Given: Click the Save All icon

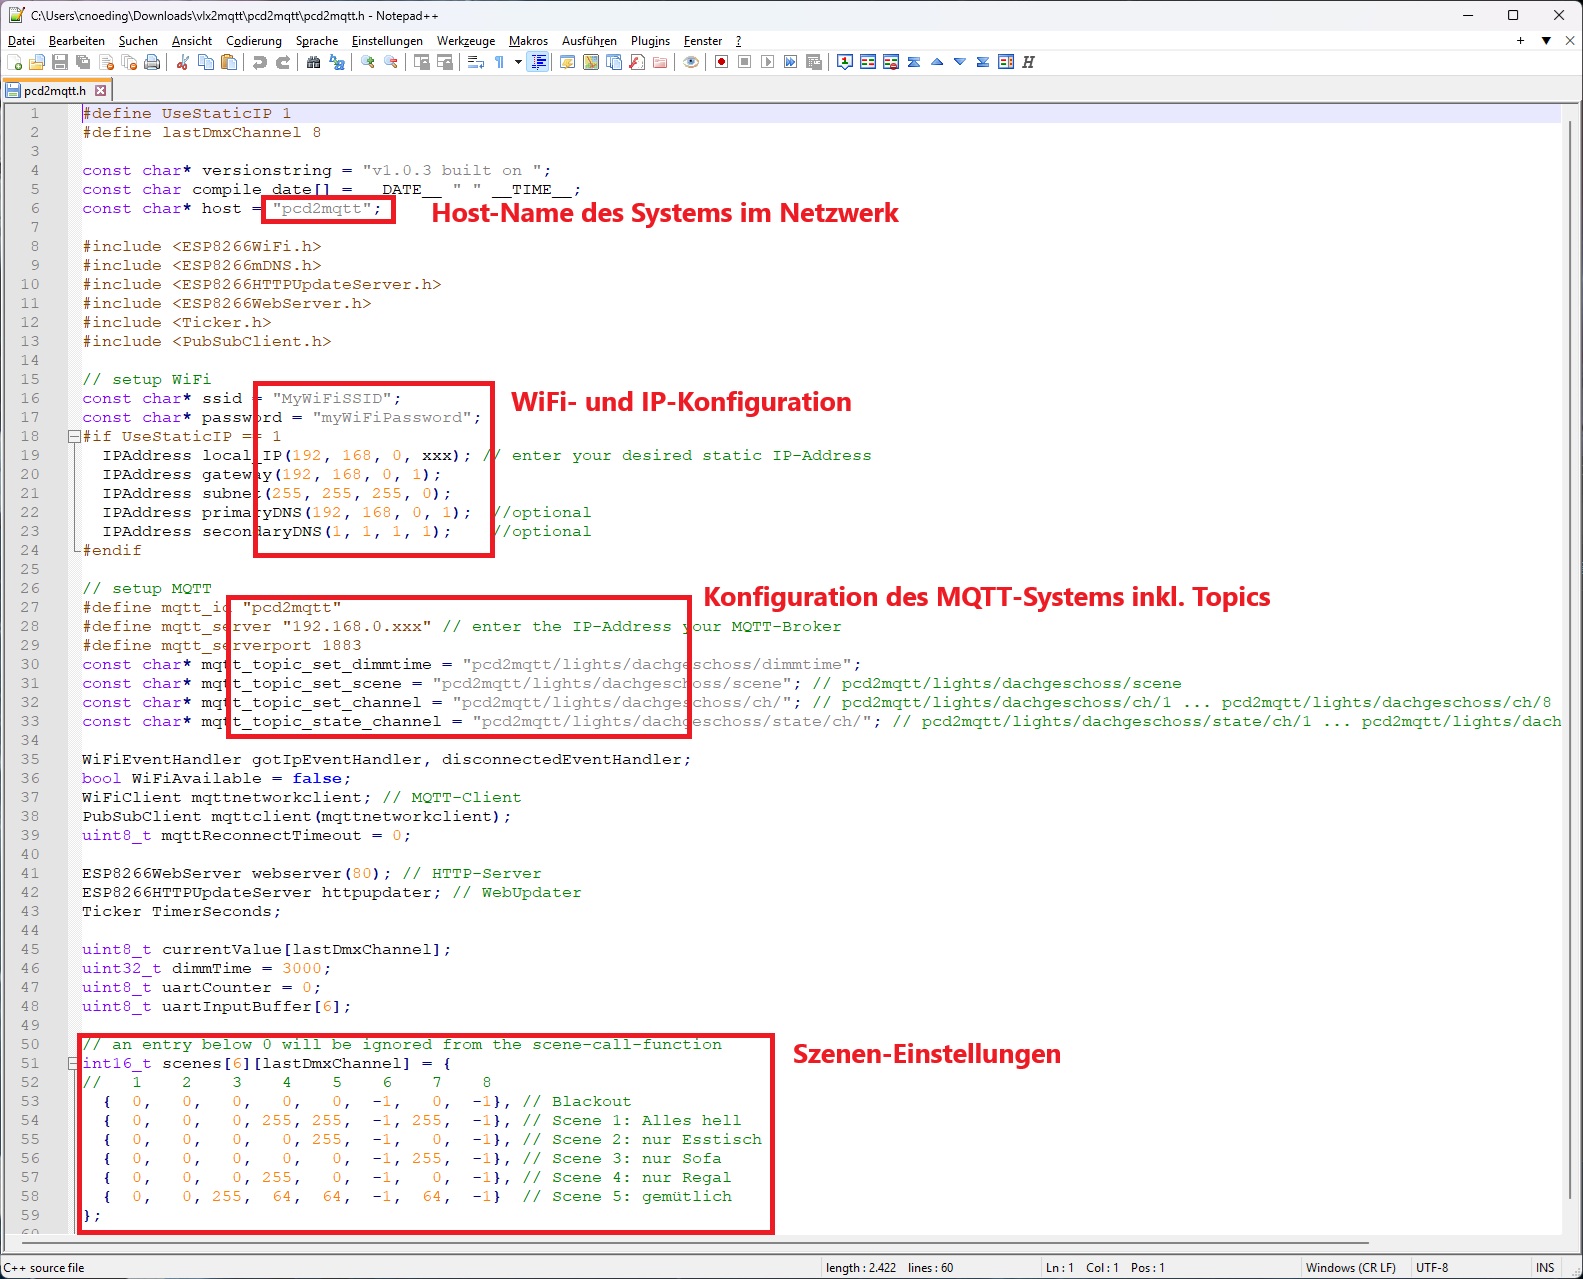Looking at the screenshot, I should click(x=83, y=62).
